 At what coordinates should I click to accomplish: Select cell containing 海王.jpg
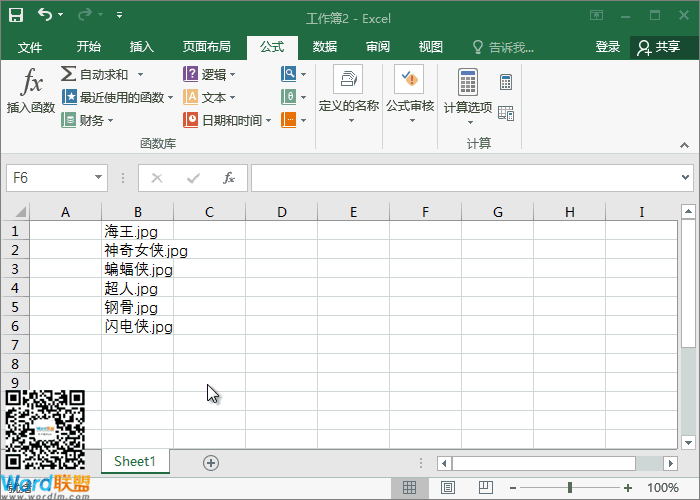[138, 231]
